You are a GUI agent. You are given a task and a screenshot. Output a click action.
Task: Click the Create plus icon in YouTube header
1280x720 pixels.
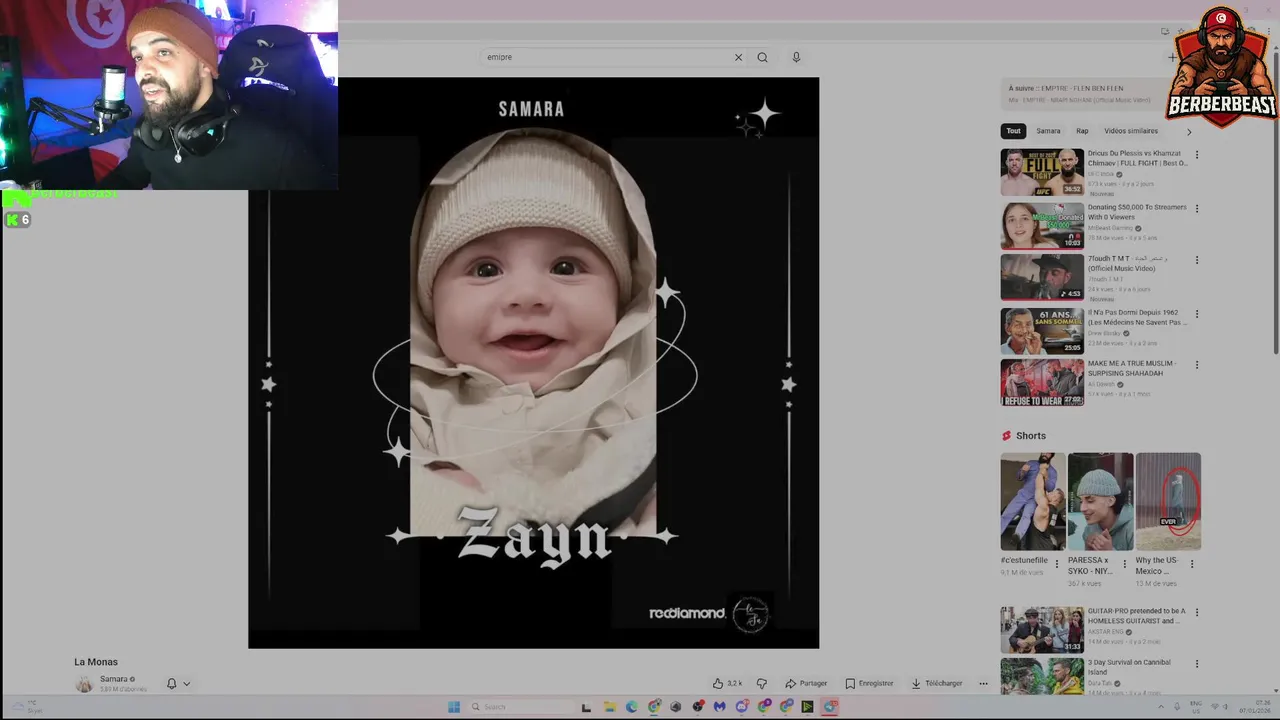1172,57
